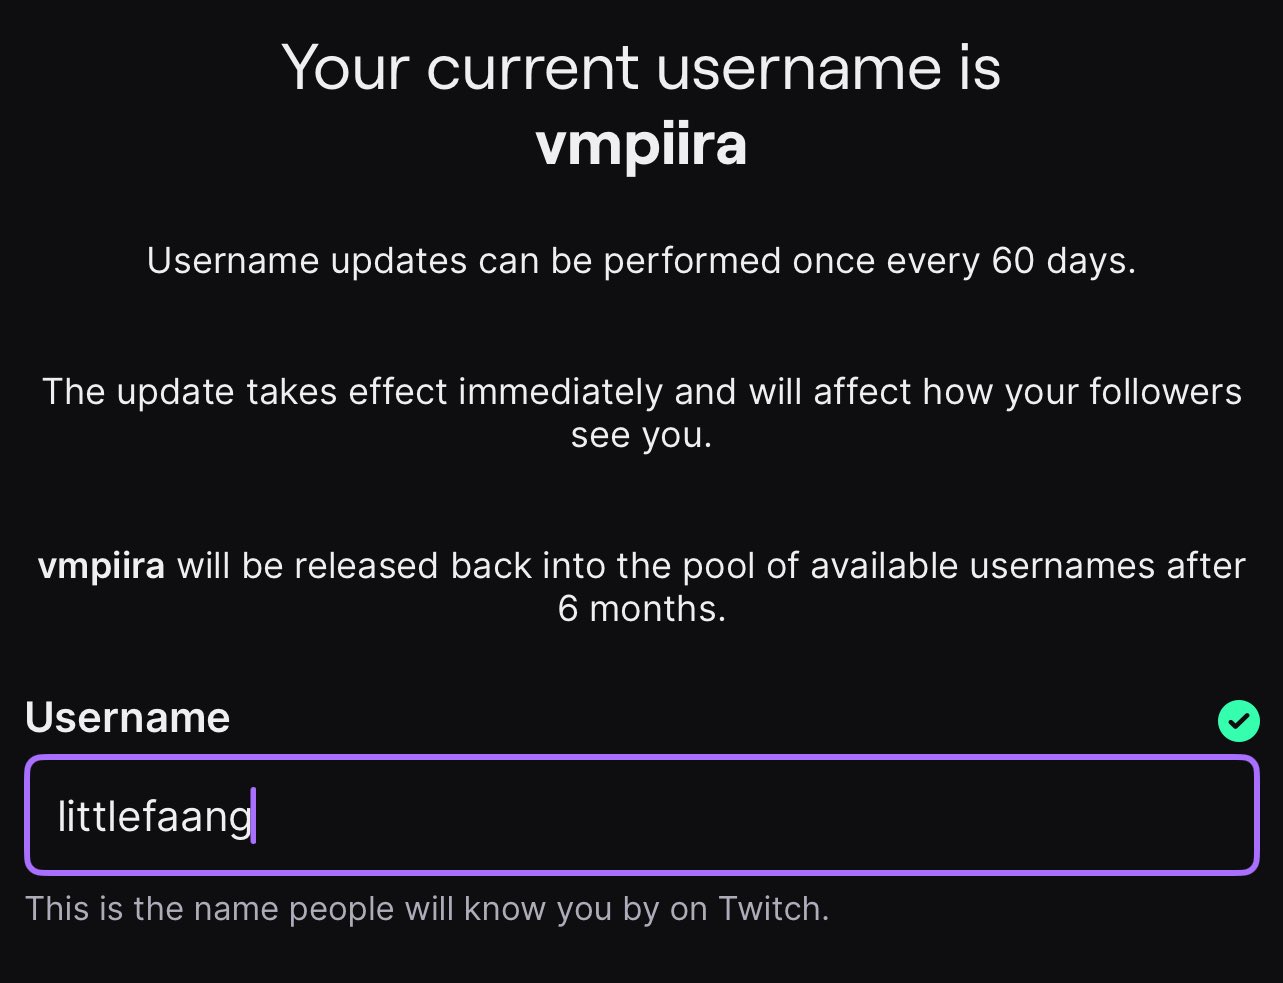The image size is (1283, 983).
Task: Click the "Your current username is" heading
Action: point(641,68)
